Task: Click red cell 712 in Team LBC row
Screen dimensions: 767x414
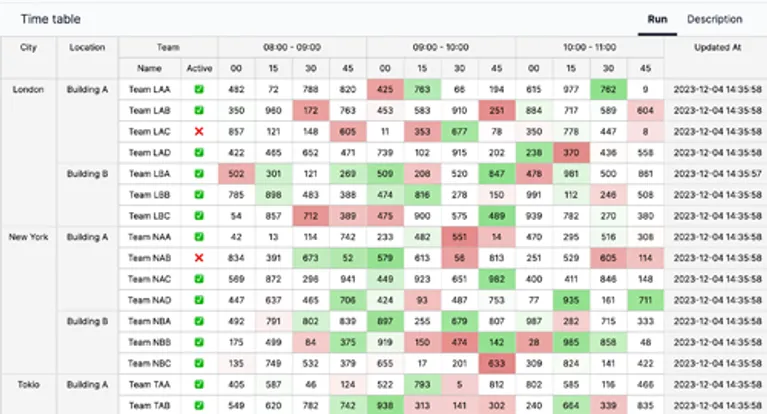Action: pos(311,216)
